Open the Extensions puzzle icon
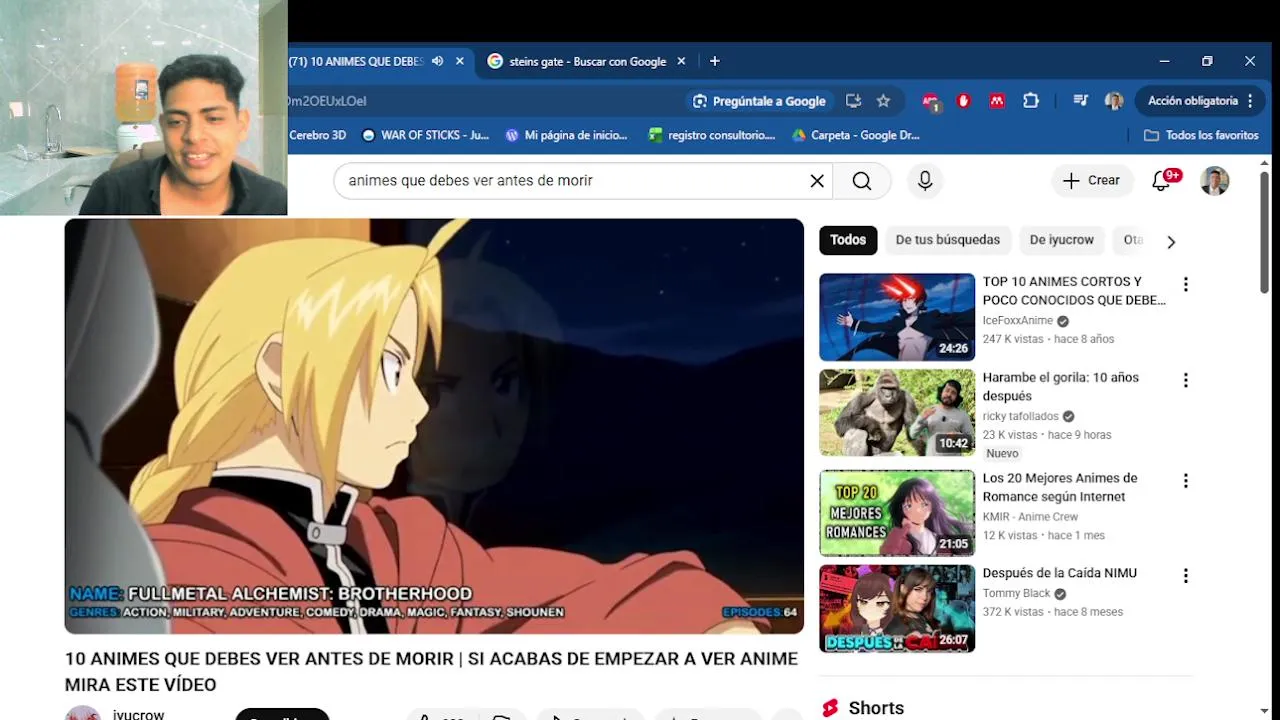Screen dimensions: 1280x720 coord(1031,101)
